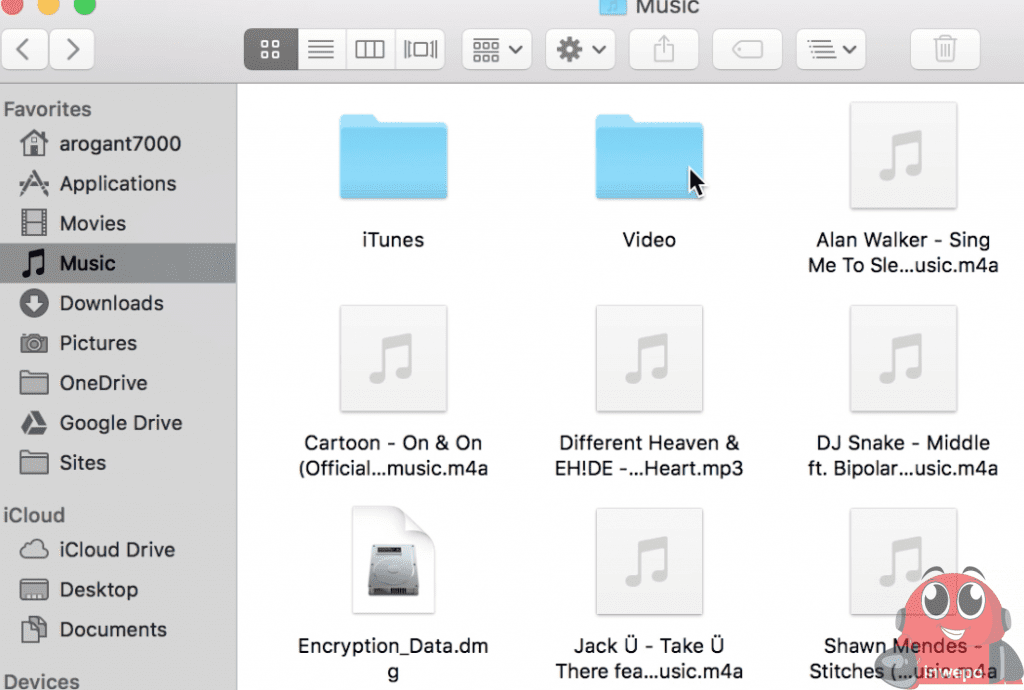Click the Share toolbar button
The width and height of the screenshot is (1024, 690).
[x=664, y=49]
